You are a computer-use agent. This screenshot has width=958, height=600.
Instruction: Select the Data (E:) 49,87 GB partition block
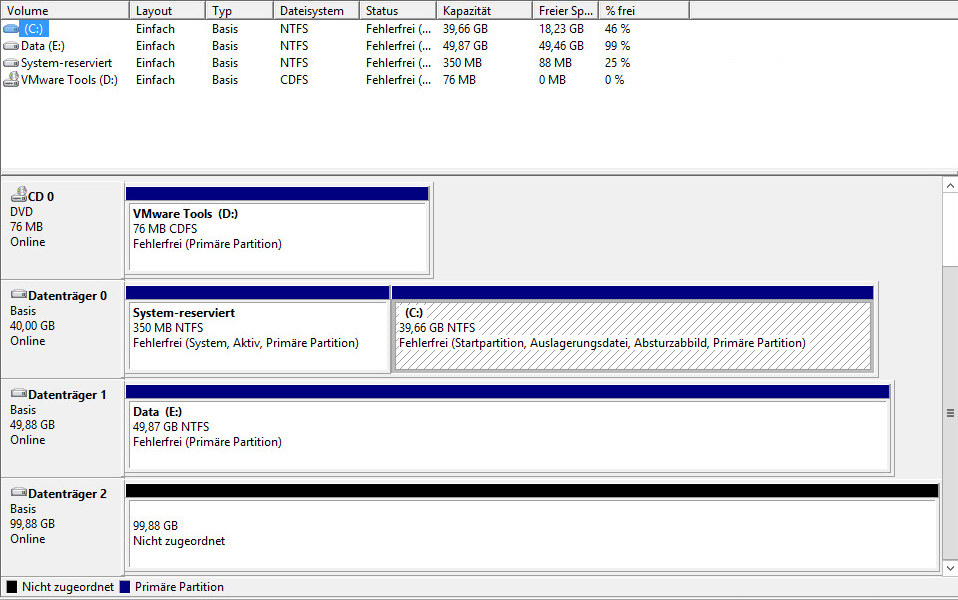pyautogui.click(x=507, y=428)
